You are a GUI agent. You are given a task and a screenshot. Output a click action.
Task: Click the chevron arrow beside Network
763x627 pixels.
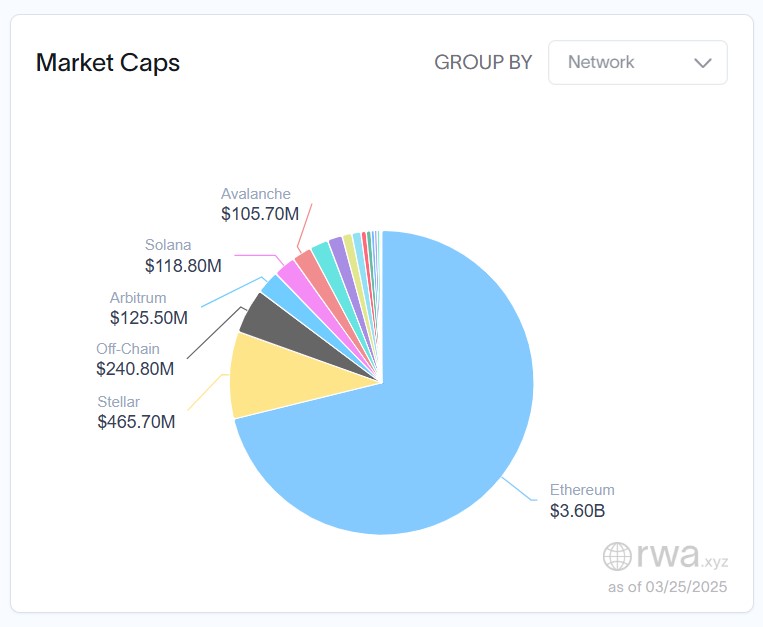coord(703,63)
